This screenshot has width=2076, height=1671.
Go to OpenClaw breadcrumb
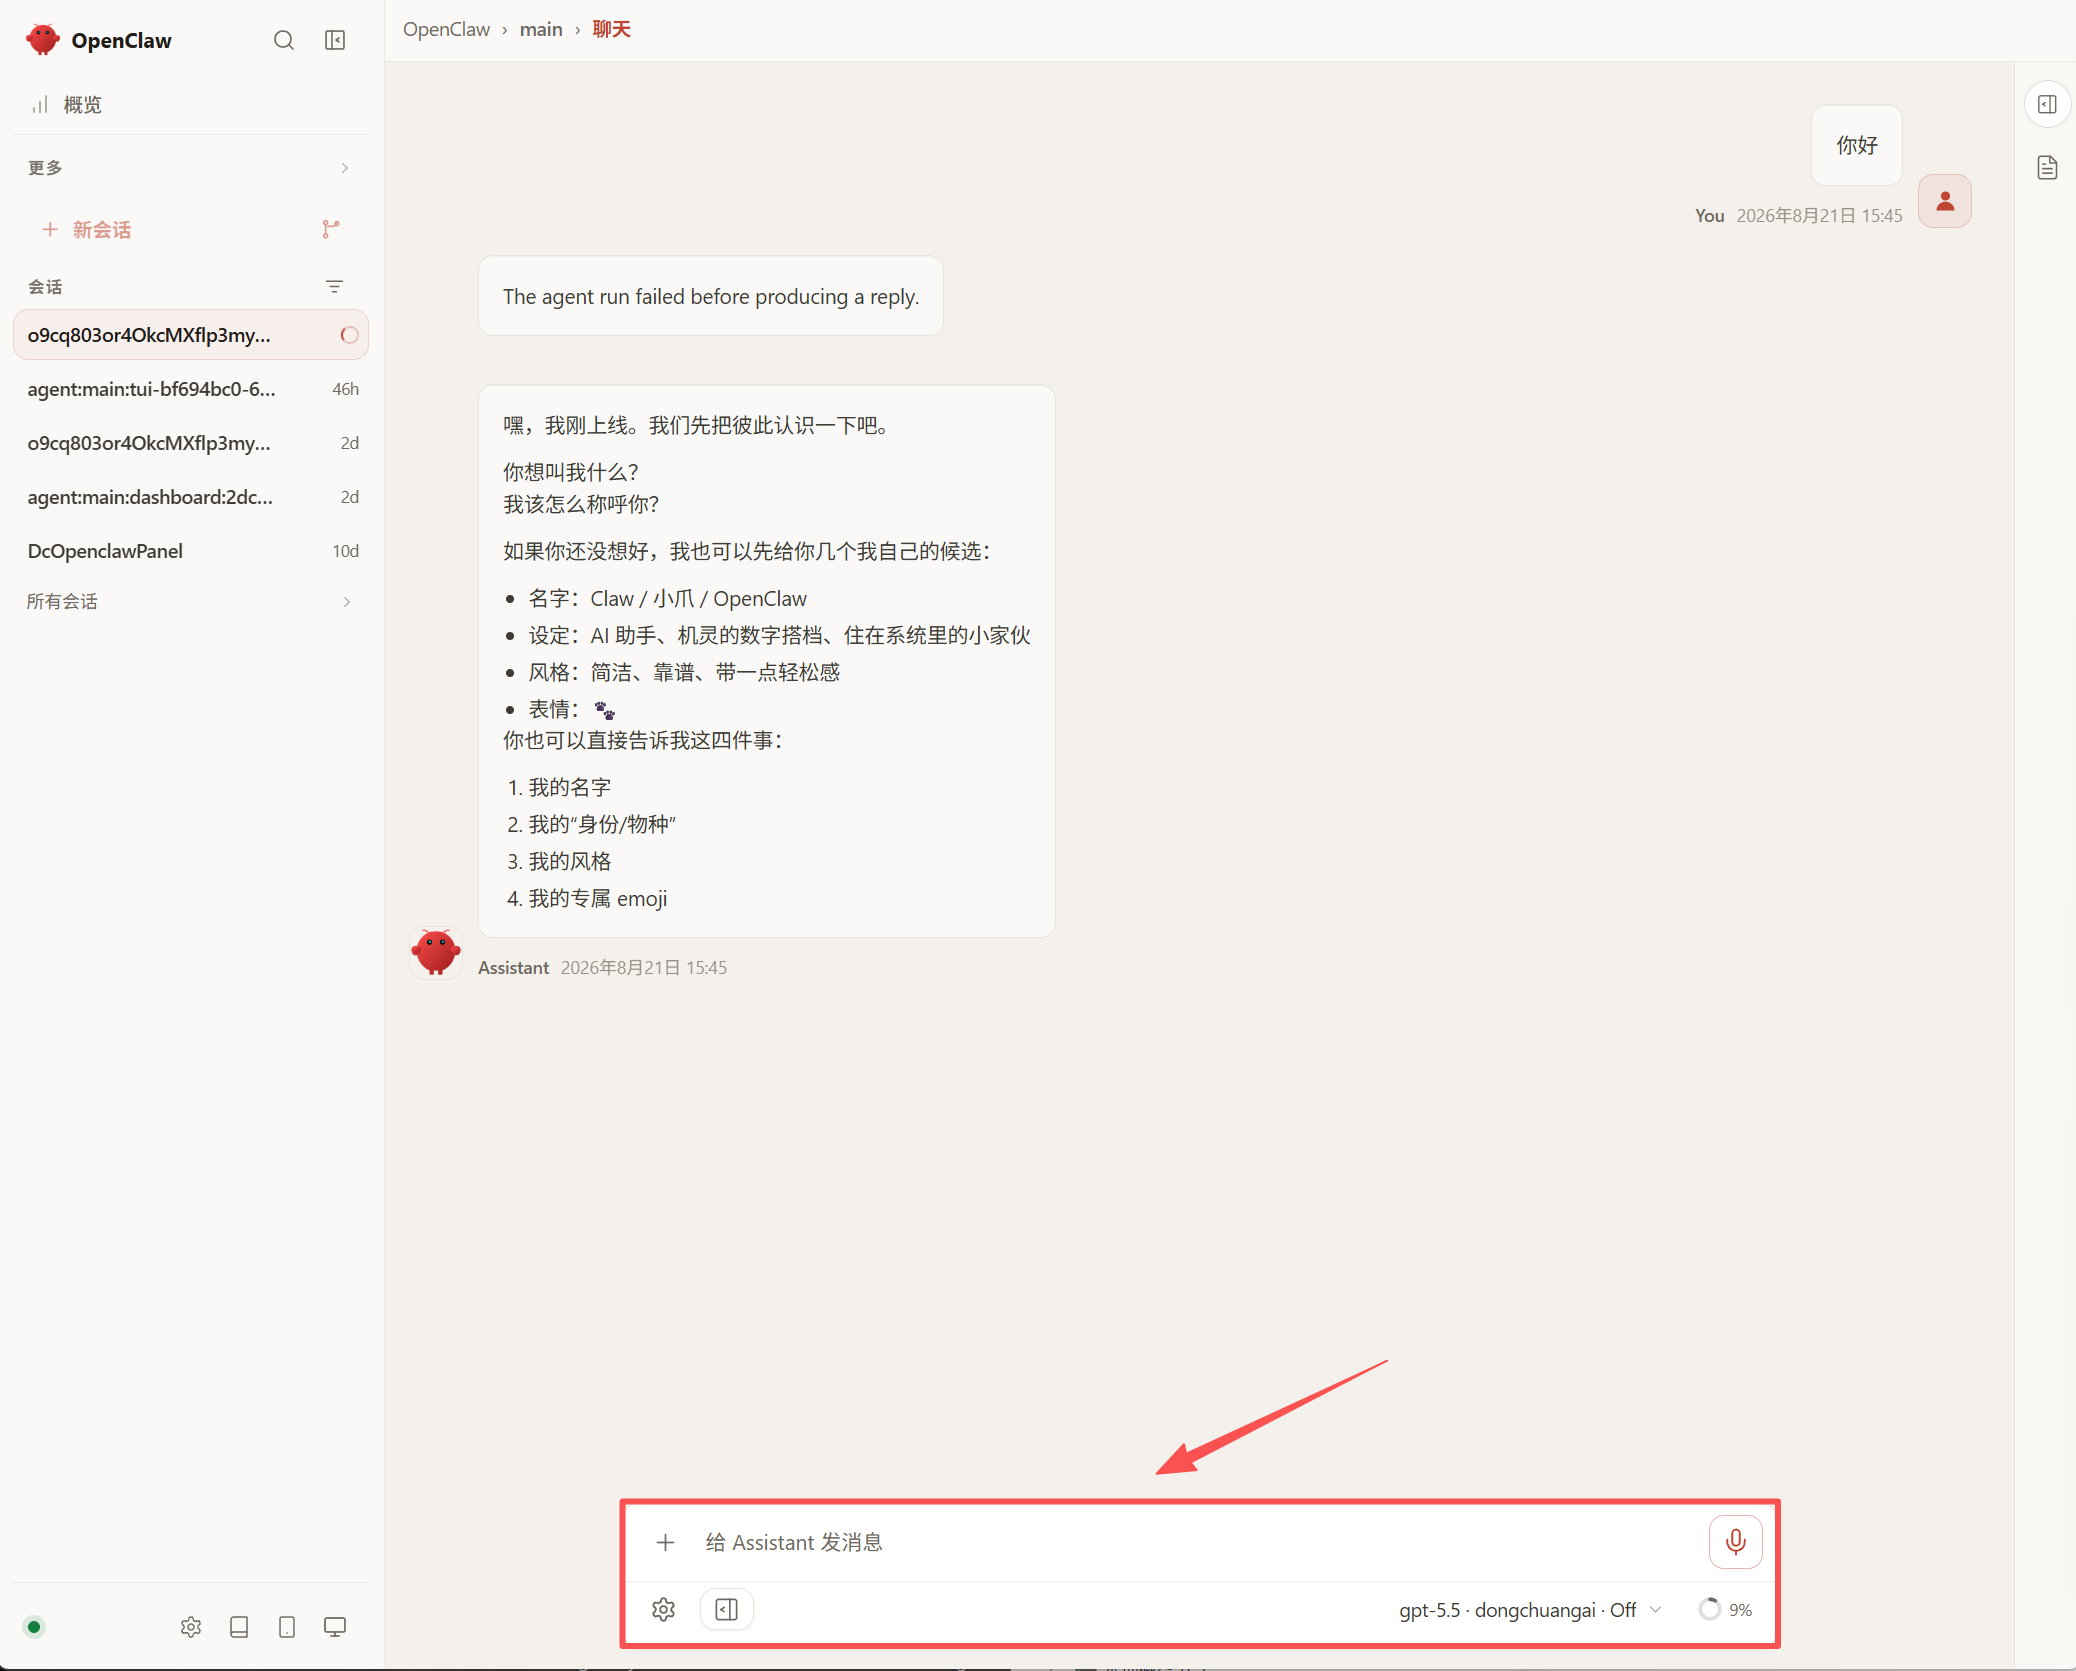click(446, 30)
